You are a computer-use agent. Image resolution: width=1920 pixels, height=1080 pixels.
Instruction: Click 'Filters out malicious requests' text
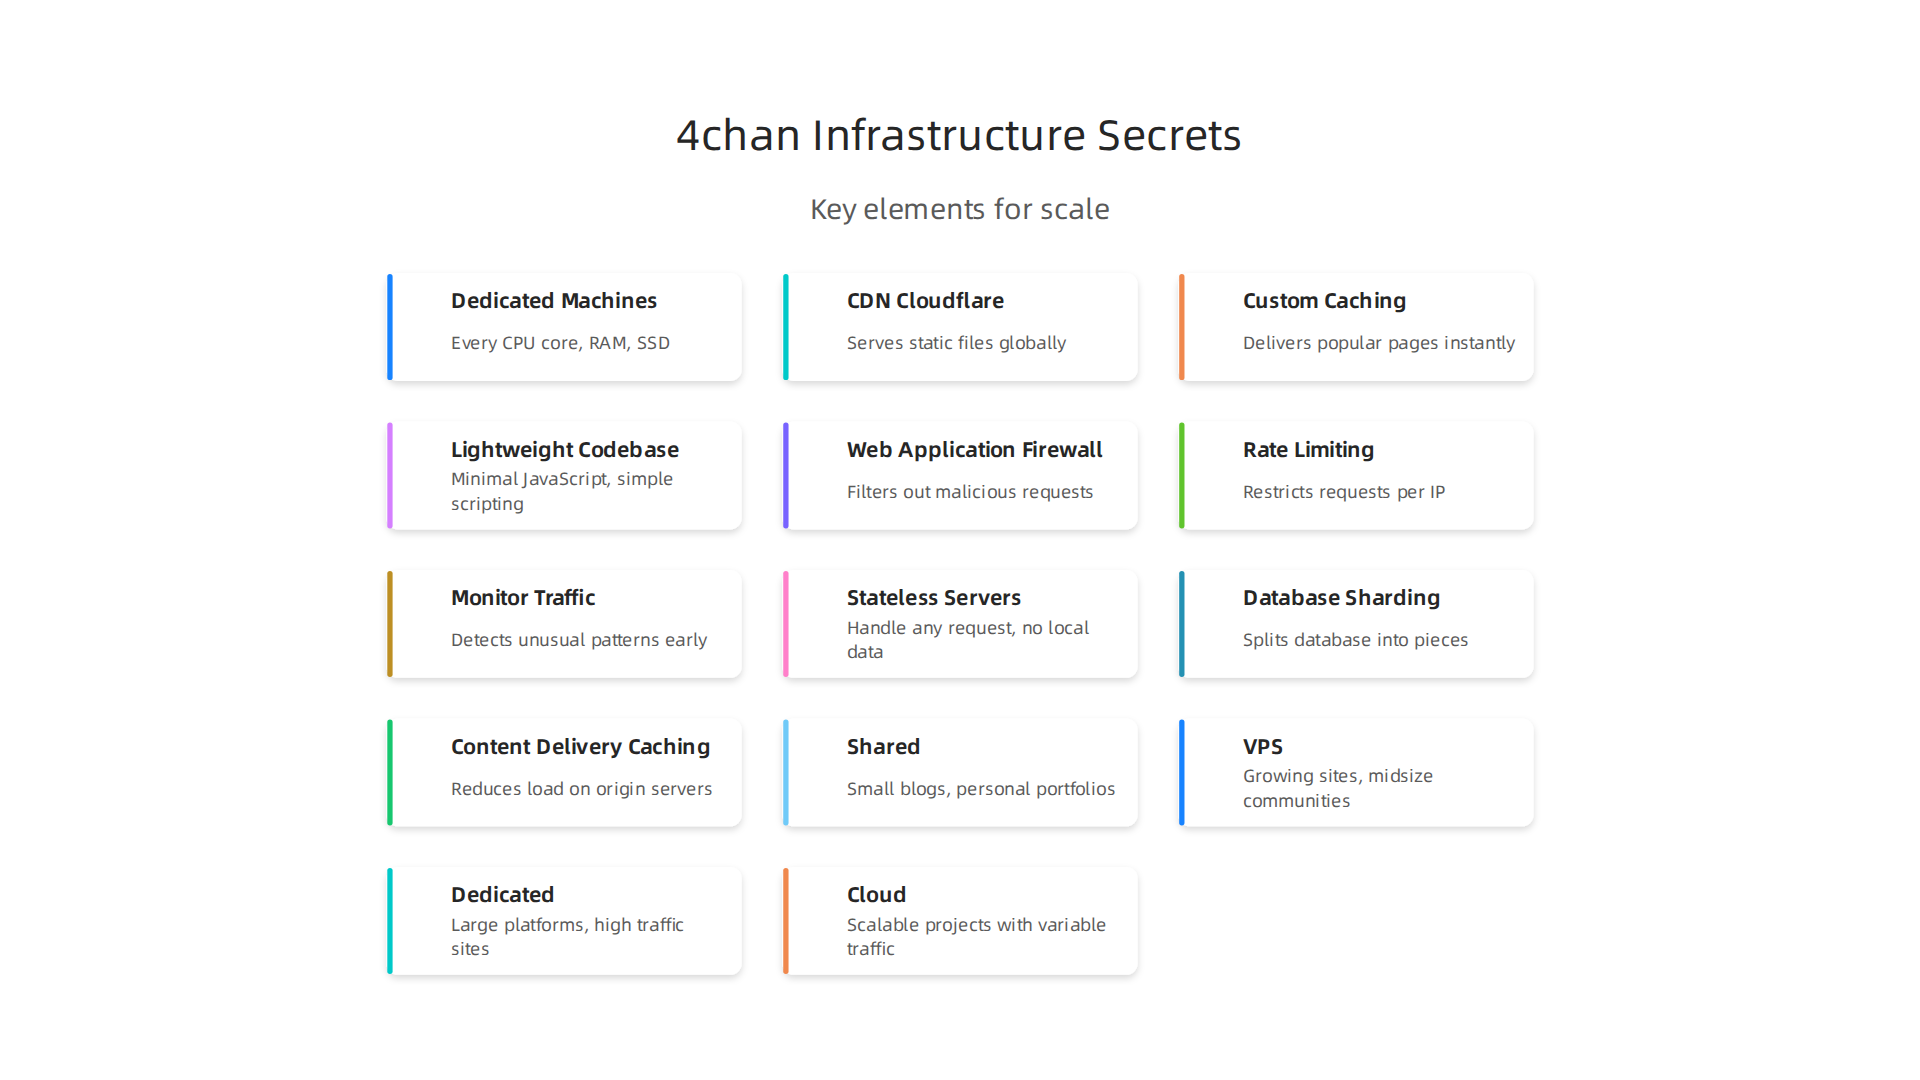coord(970,492)
